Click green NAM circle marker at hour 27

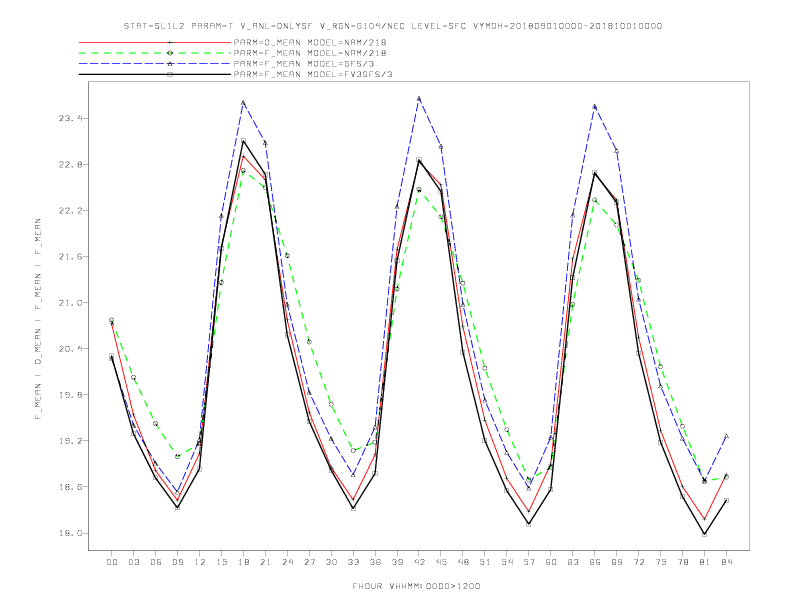(x=309, y=342)
